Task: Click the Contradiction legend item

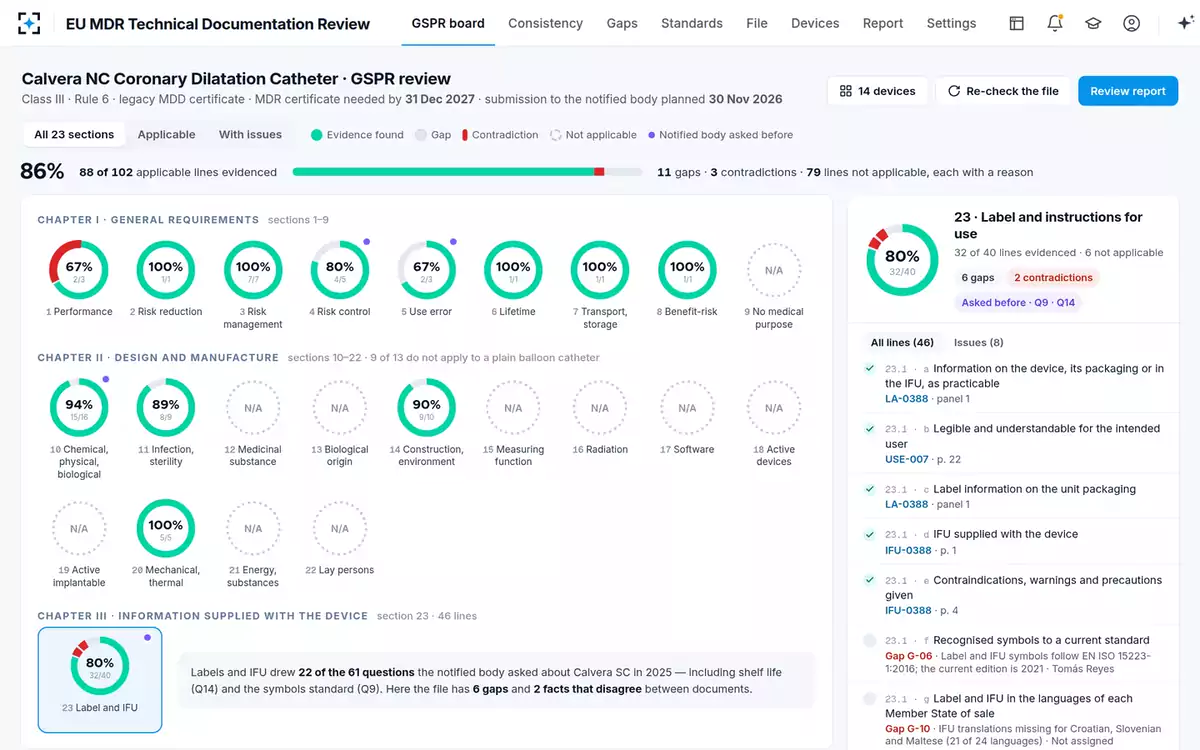Action: coord(500,135)
